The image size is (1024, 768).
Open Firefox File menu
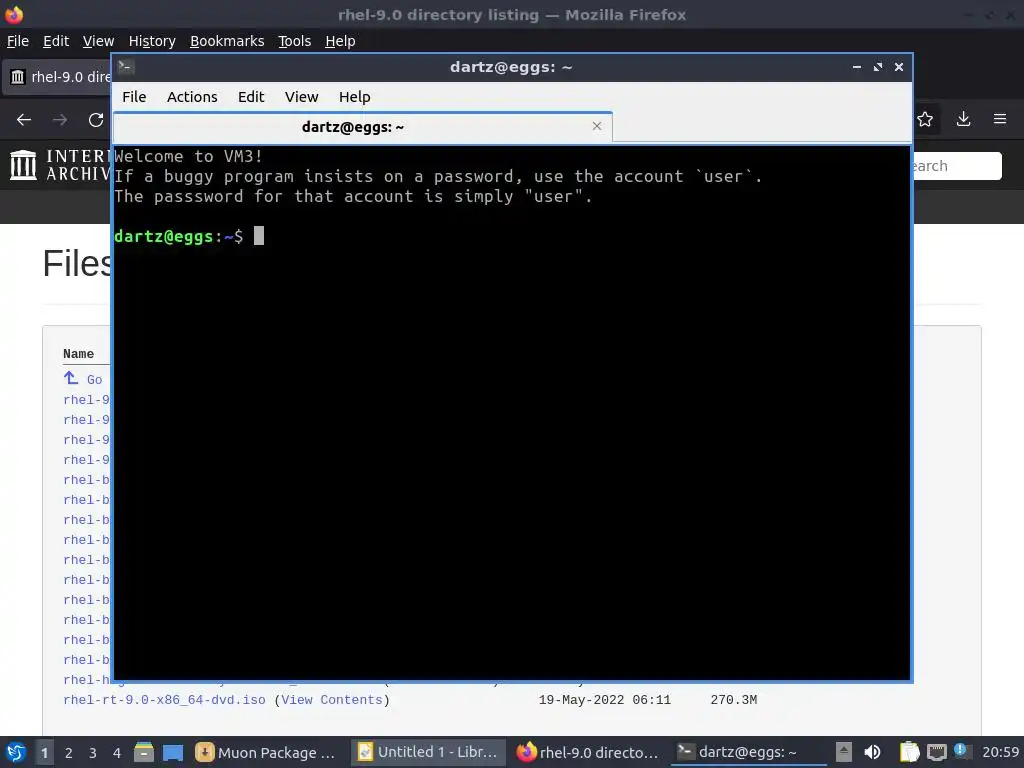tap(18, 41)
